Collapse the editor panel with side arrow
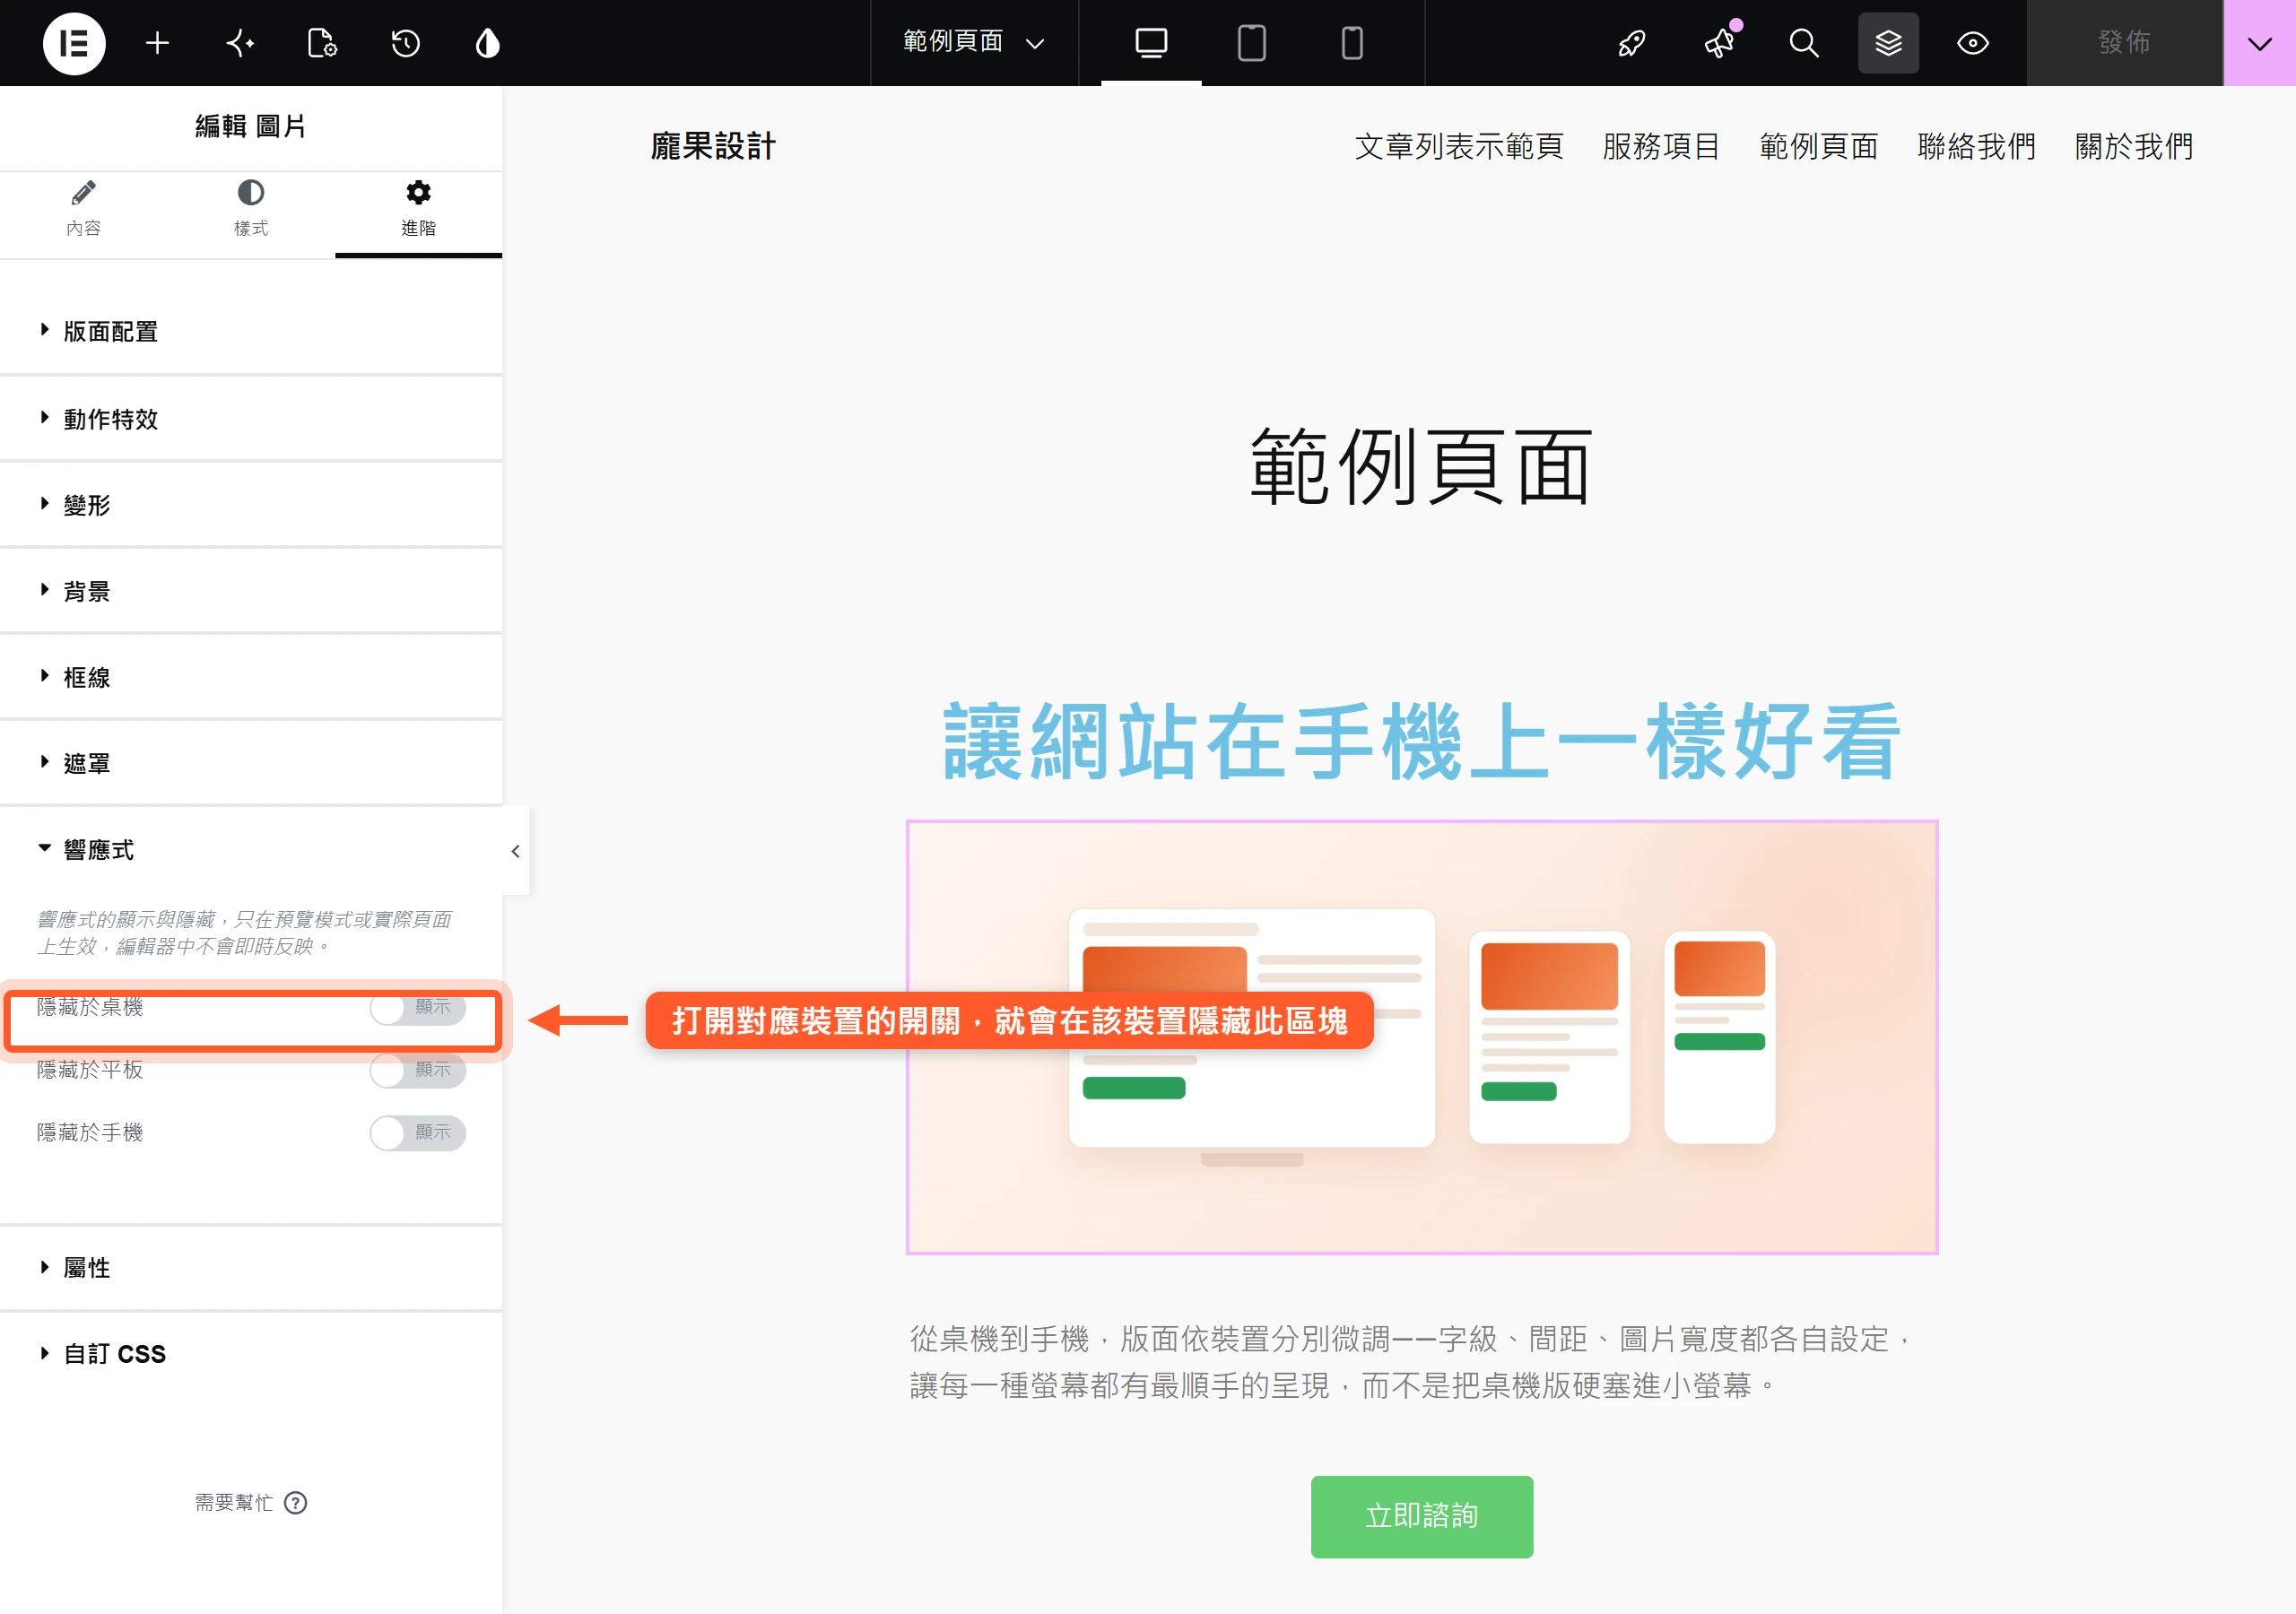Viewport: 2296px width, 1614px height. pyautogui.click(x=516, y=851)
